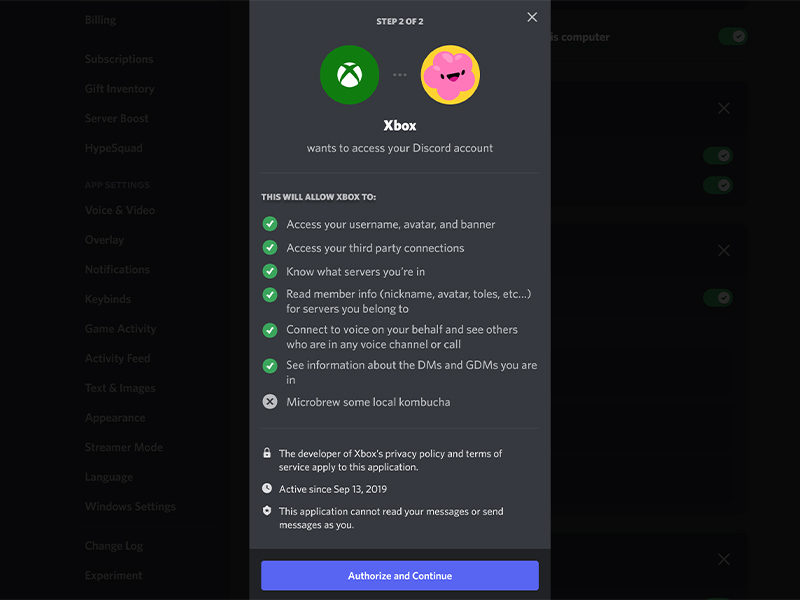Remove the first connection with X icon

(x=724, y=108)
